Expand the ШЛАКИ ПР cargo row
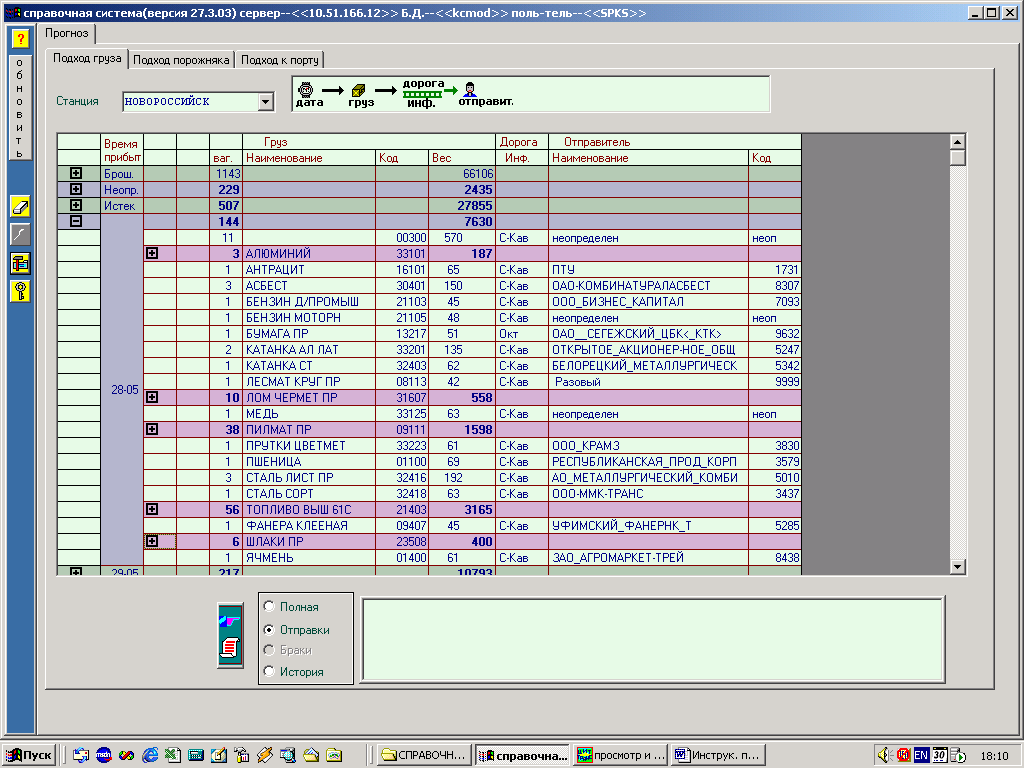This screenshot has width=1024, height=768. [152, 541]
